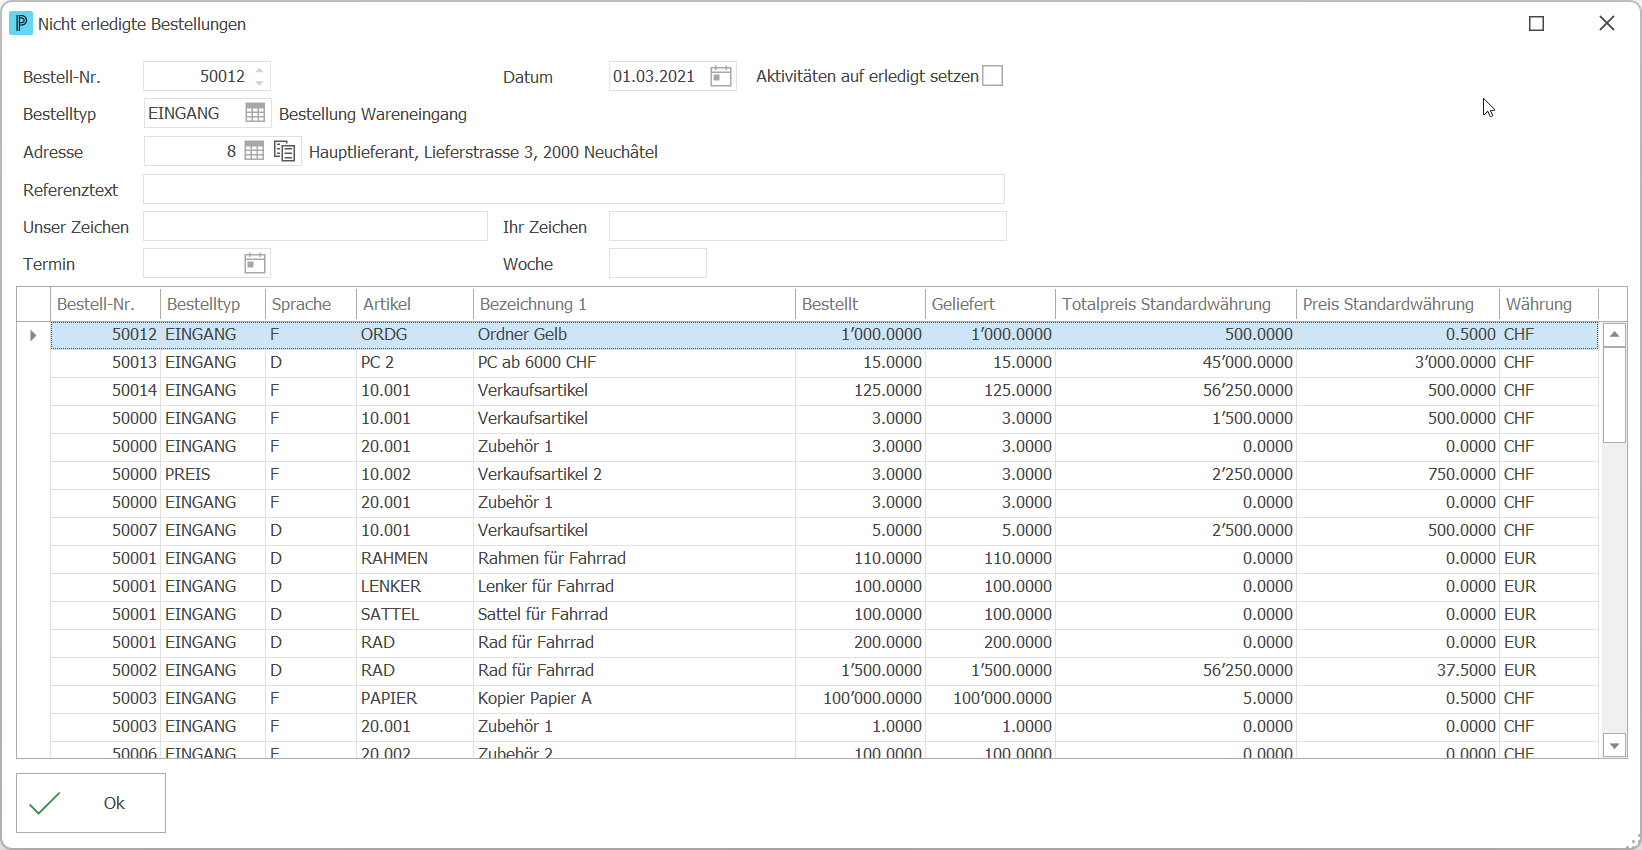
Task: Click the green checkmark on Ok button
Action: click(x=45, y=803)
